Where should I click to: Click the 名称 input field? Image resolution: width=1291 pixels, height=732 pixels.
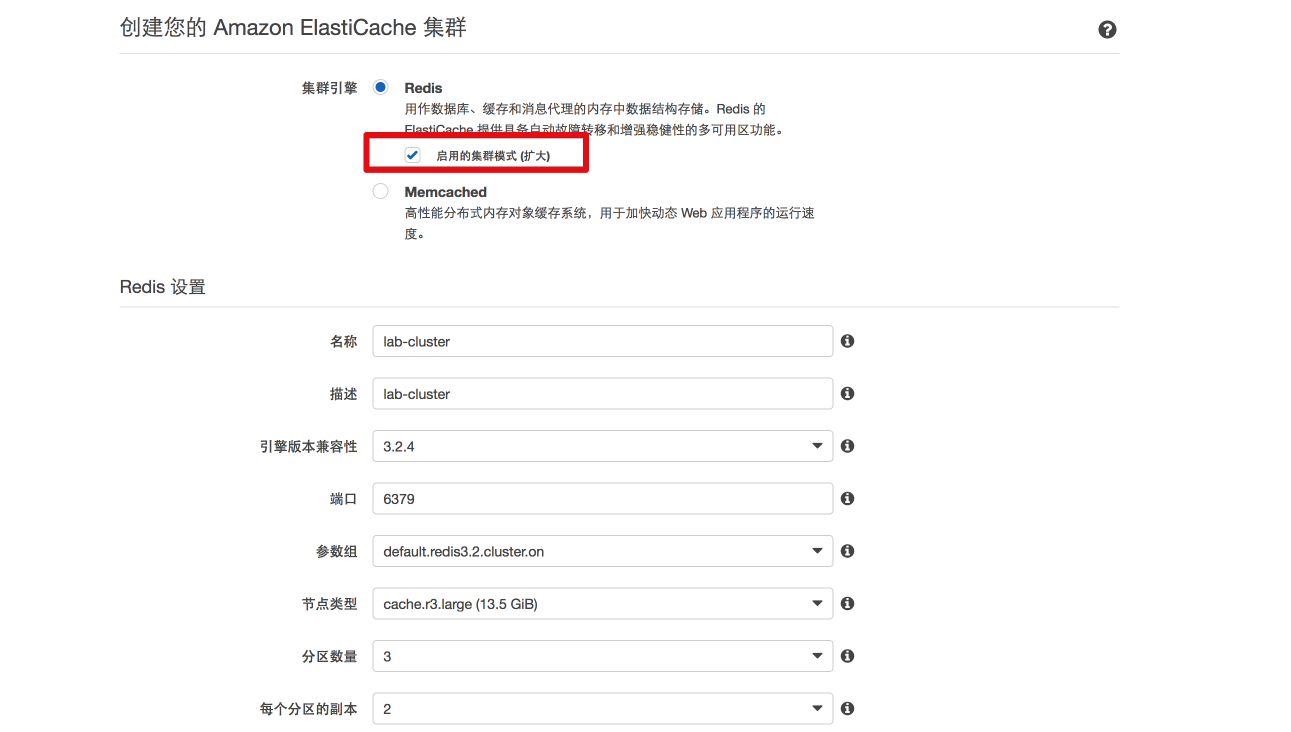[x=602, y=341]
